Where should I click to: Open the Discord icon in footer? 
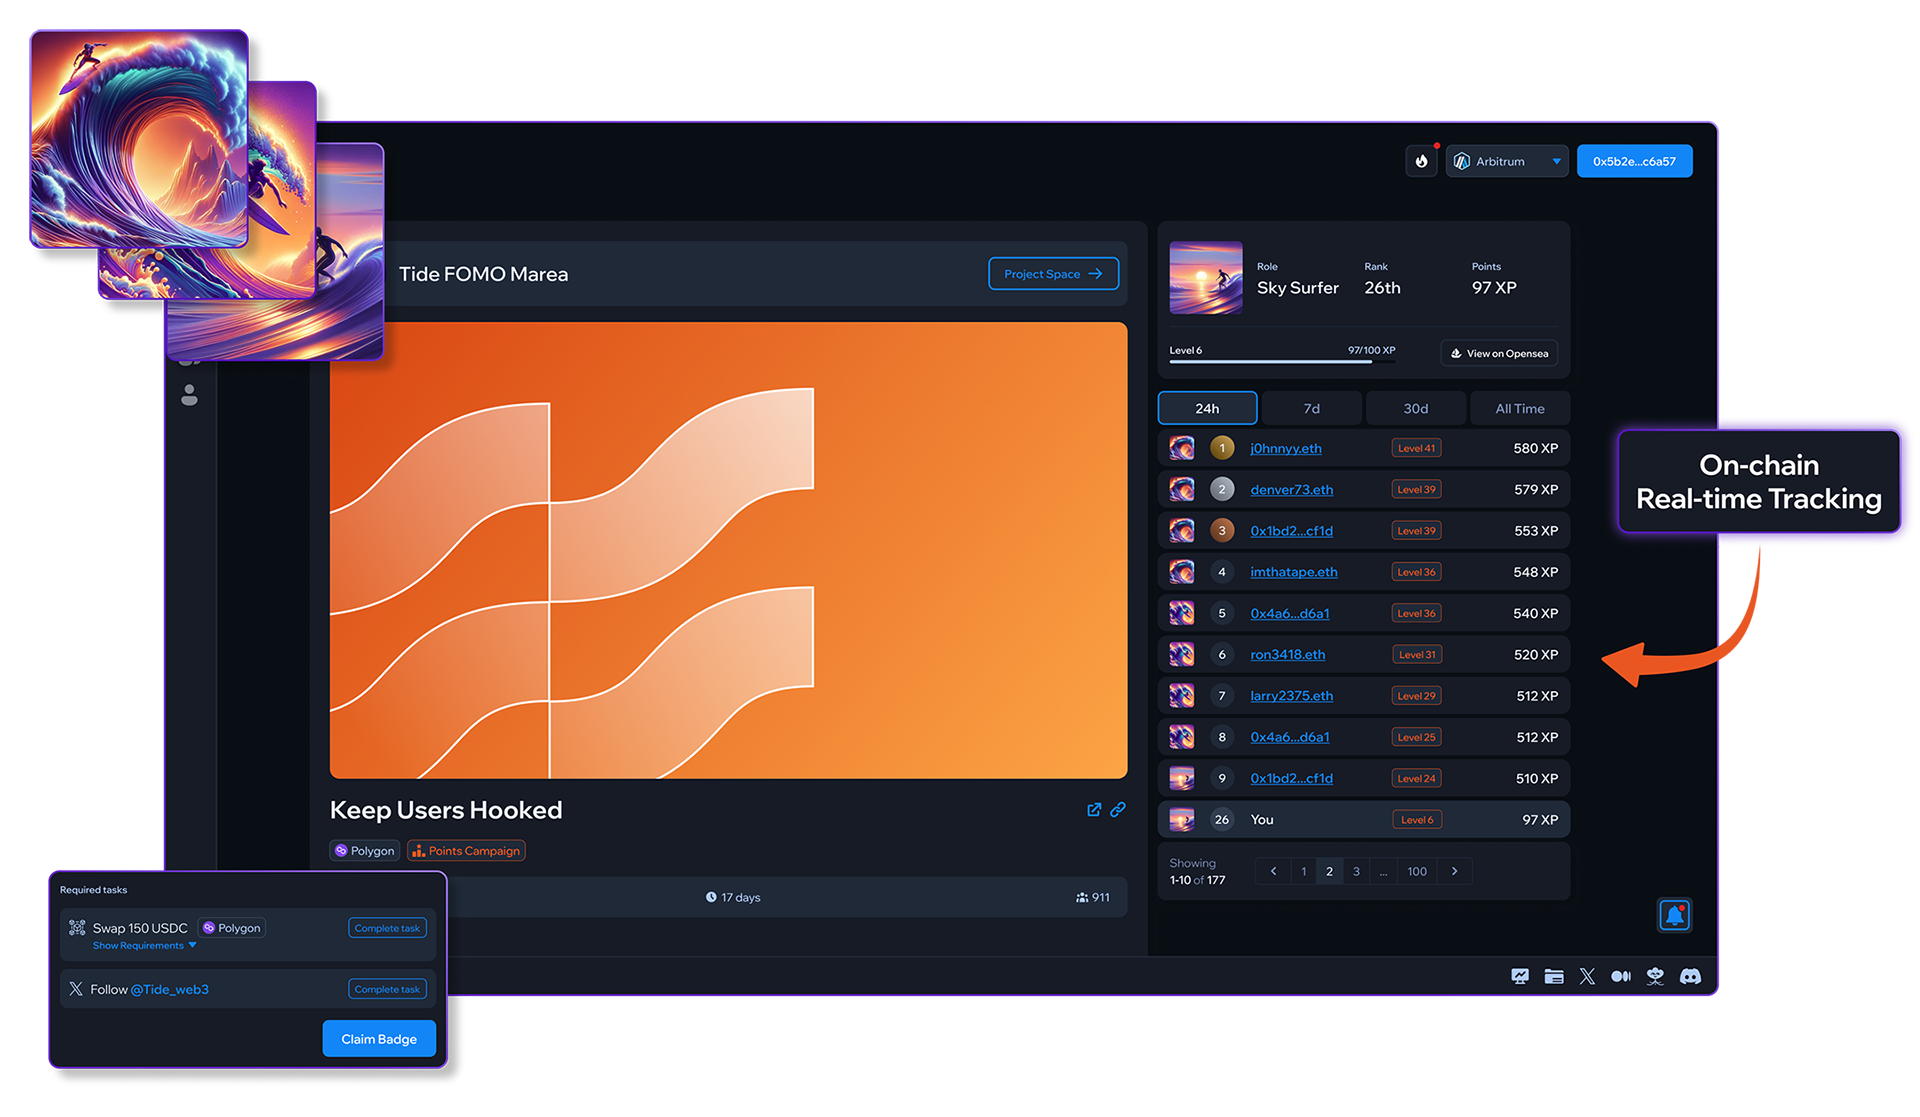coord(1690,976)
